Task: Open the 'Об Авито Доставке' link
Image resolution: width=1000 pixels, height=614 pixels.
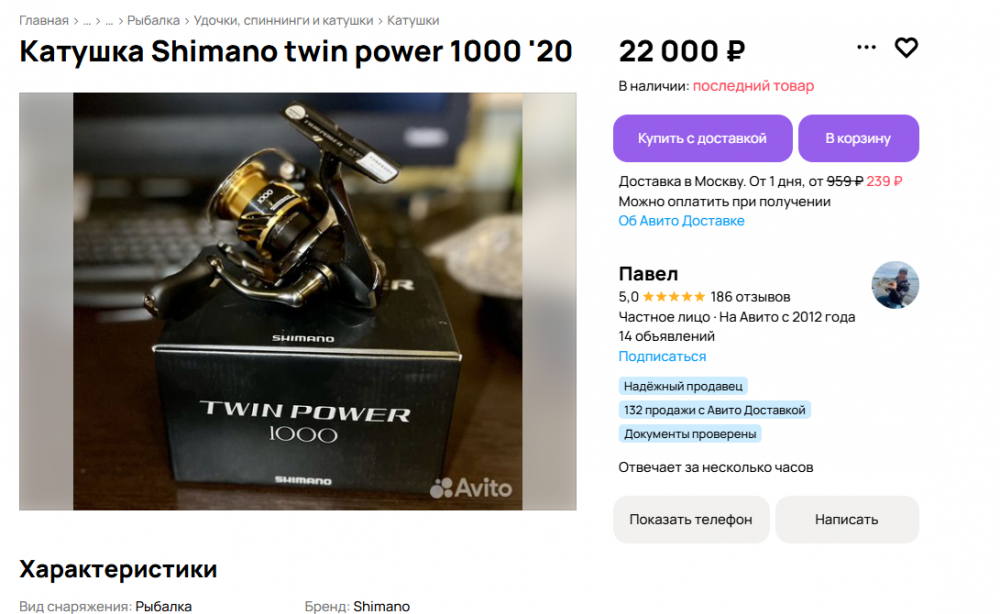Action: 681,221
